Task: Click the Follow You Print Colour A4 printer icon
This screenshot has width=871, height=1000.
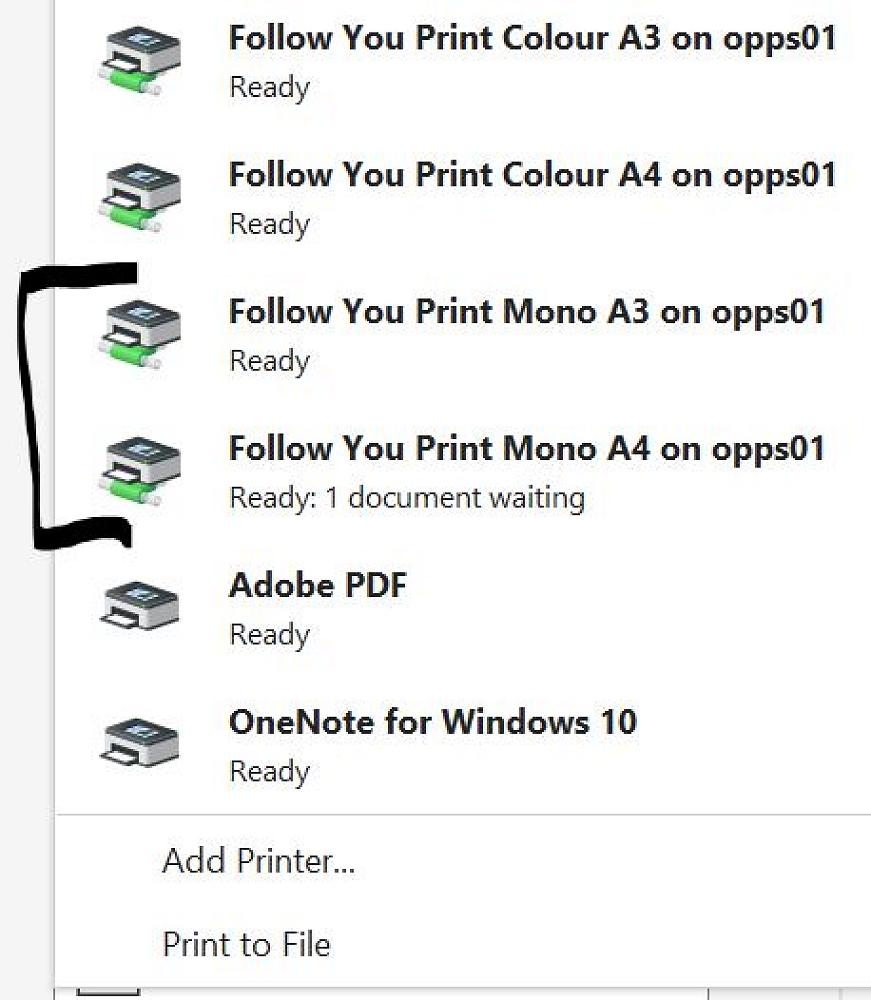Action: point(140,197)
